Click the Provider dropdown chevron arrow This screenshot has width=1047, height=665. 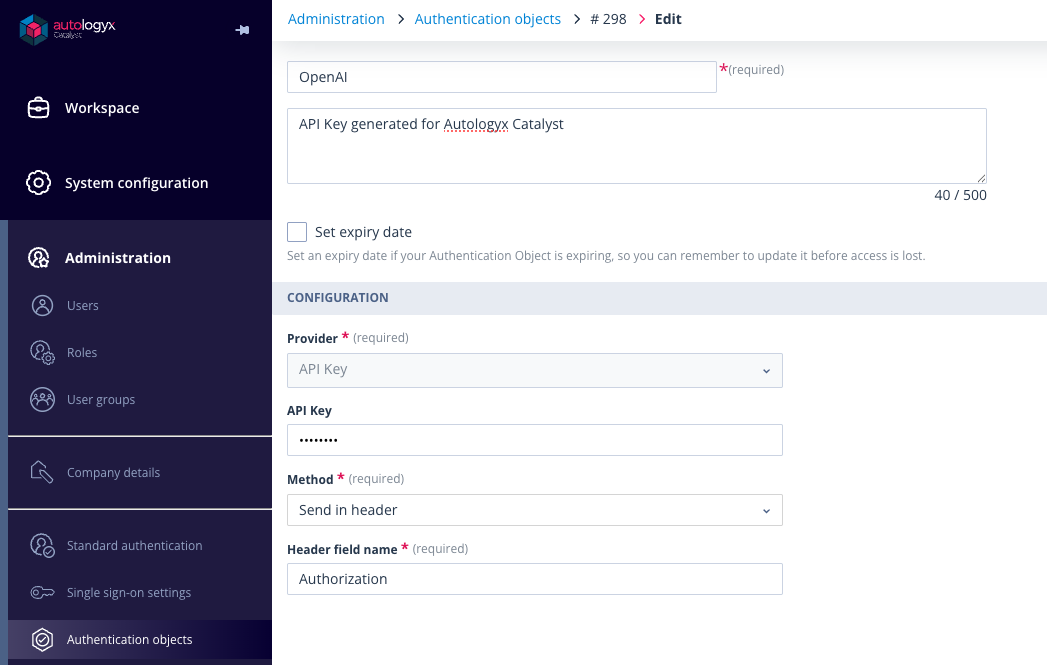pyautogui.click(x=766, y=371)
